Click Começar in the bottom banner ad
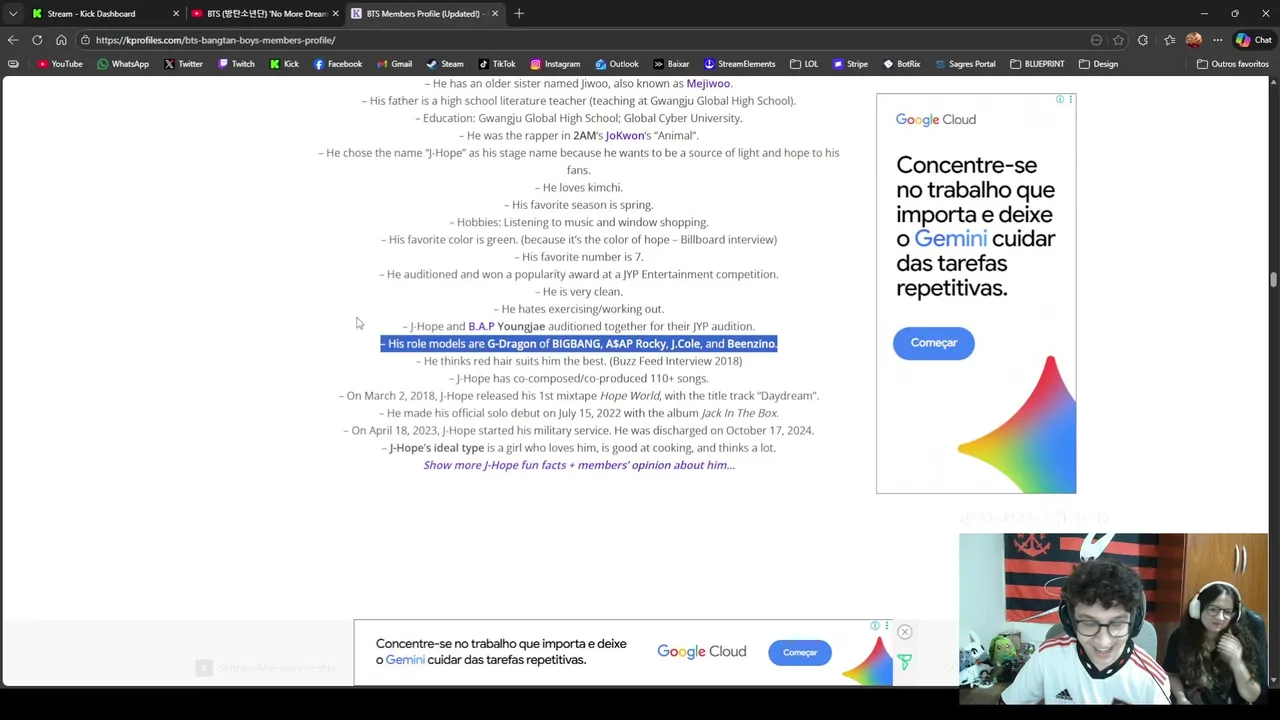The image size is (1280, 720). pos(799,652)
